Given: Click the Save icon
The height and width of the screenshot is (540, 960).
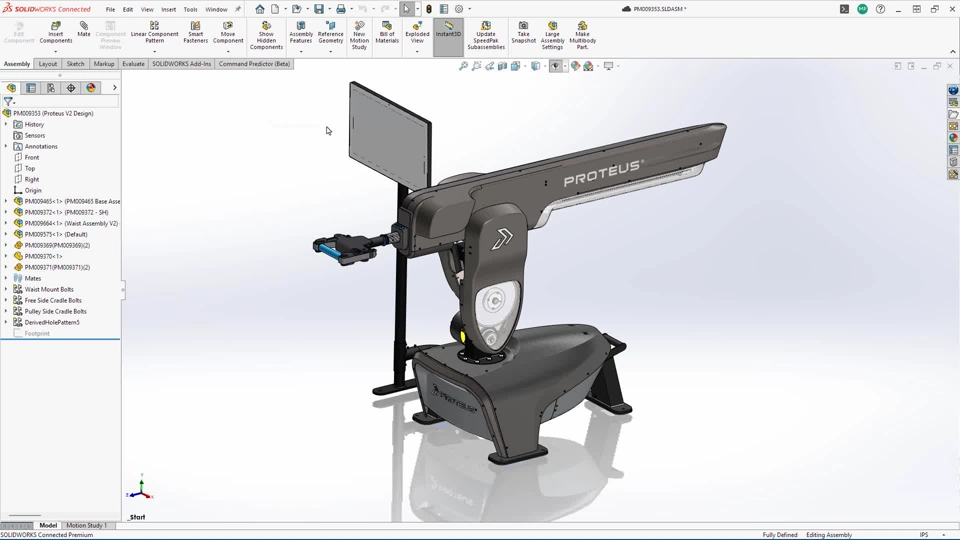Looking at the screenshot, I should click(x=319, y=9).
